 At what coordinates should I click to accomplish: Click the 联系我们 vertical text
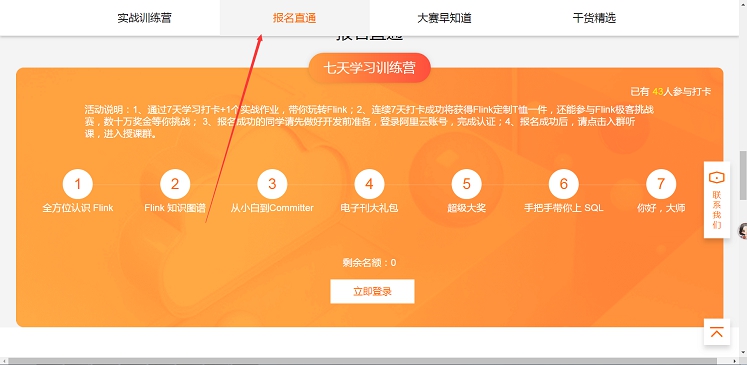[717, 210]
